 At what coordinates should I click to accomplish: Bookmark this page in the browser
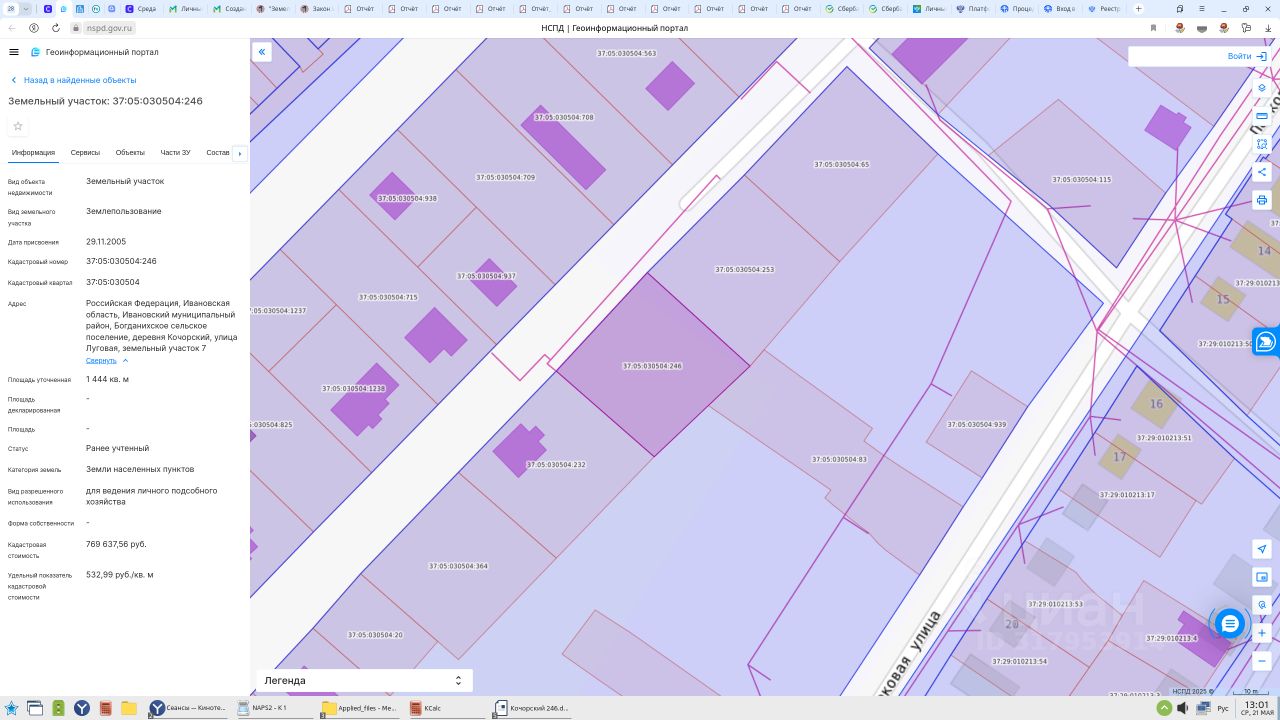1153,28
